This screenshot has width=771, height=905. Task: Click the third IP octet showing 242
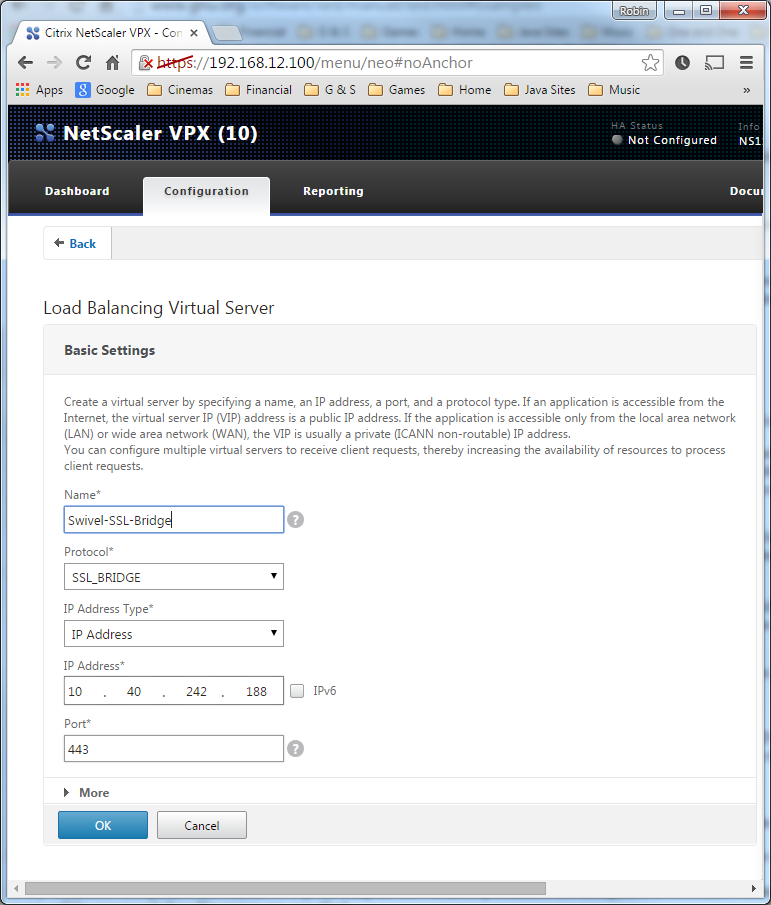196,691
